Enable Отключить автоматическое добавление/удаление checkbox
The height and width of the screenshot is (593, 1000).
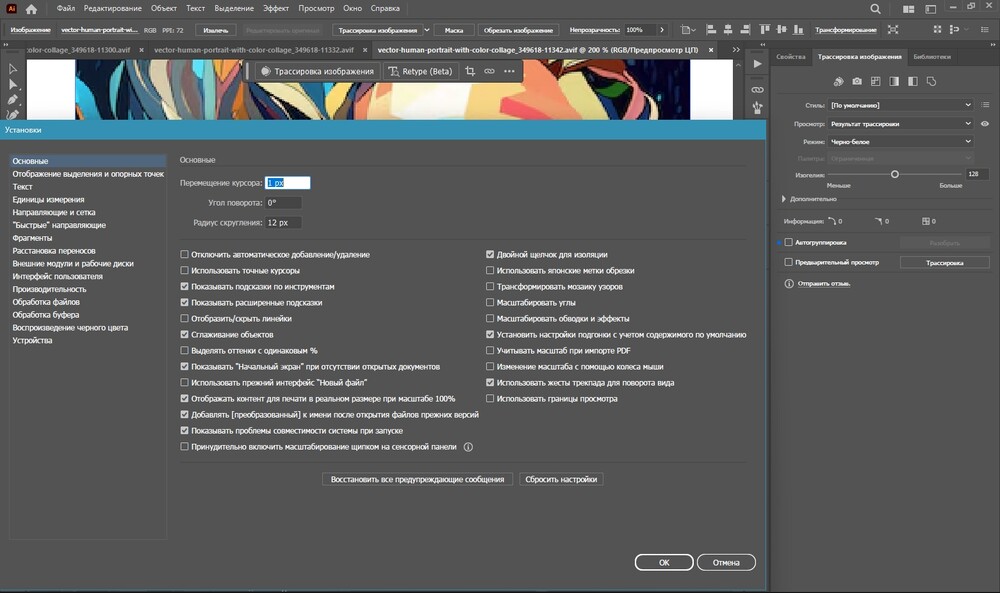pyautogui.click(x=184, y=255)
